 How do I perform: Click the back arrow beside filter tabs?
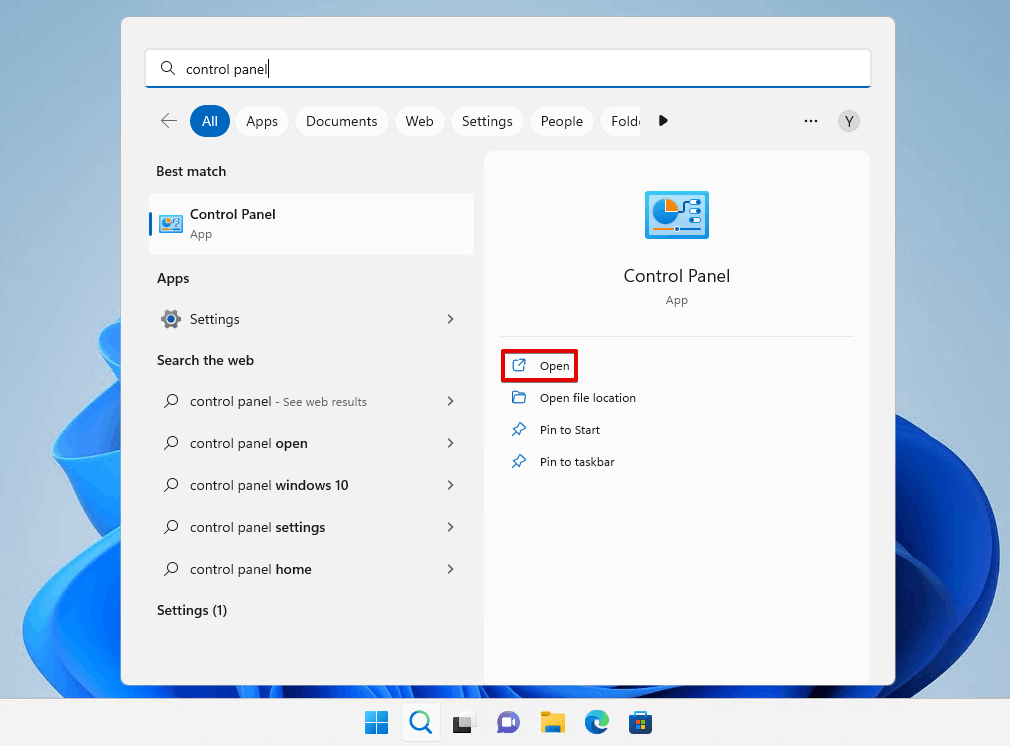(169, 120)
